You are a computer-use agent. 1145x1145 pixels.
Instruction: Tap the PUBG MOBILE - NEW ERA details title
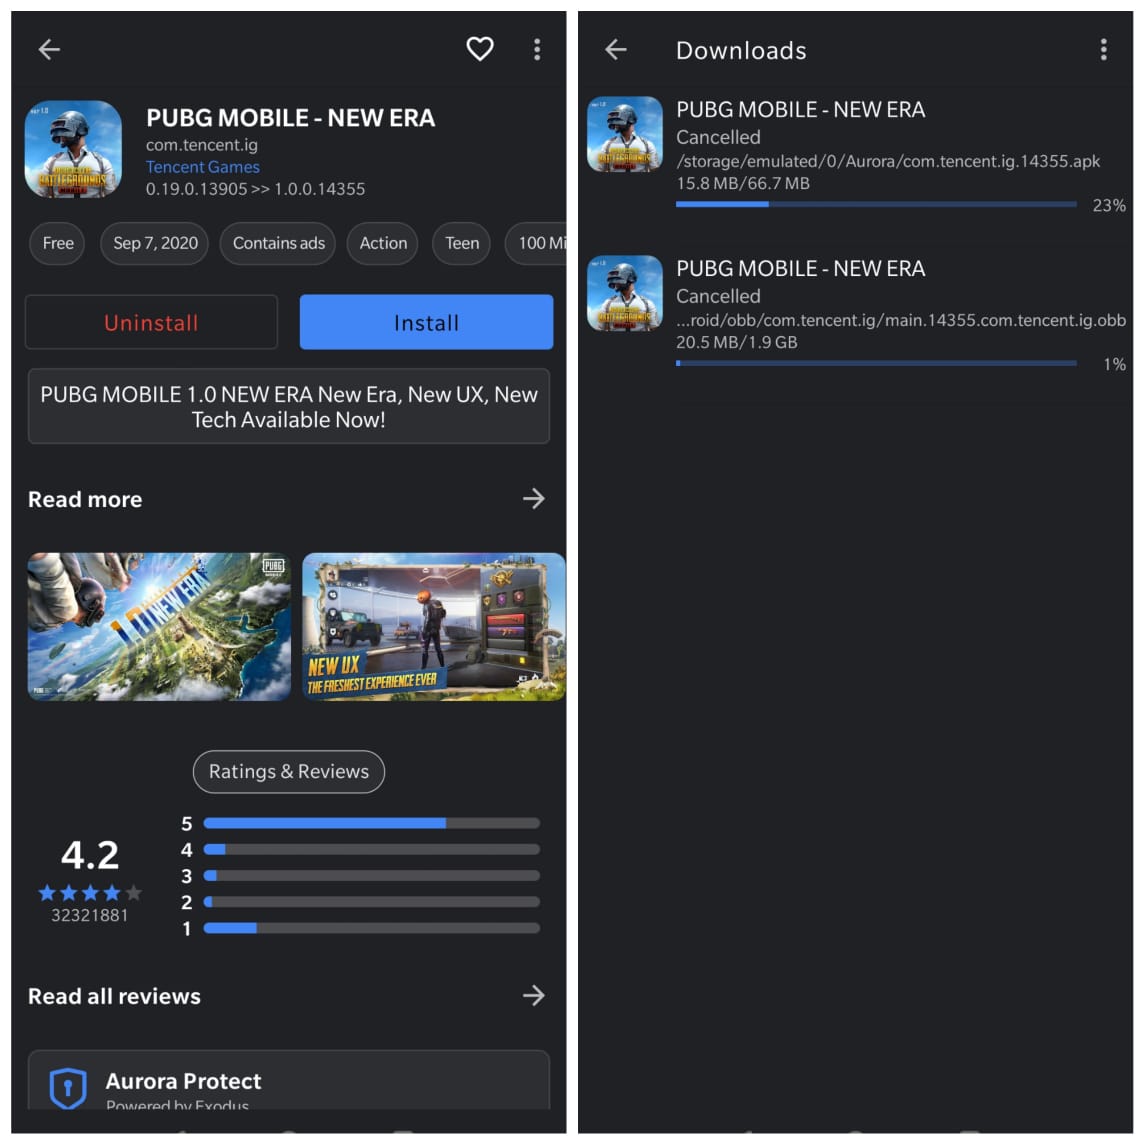click(290, 118)
